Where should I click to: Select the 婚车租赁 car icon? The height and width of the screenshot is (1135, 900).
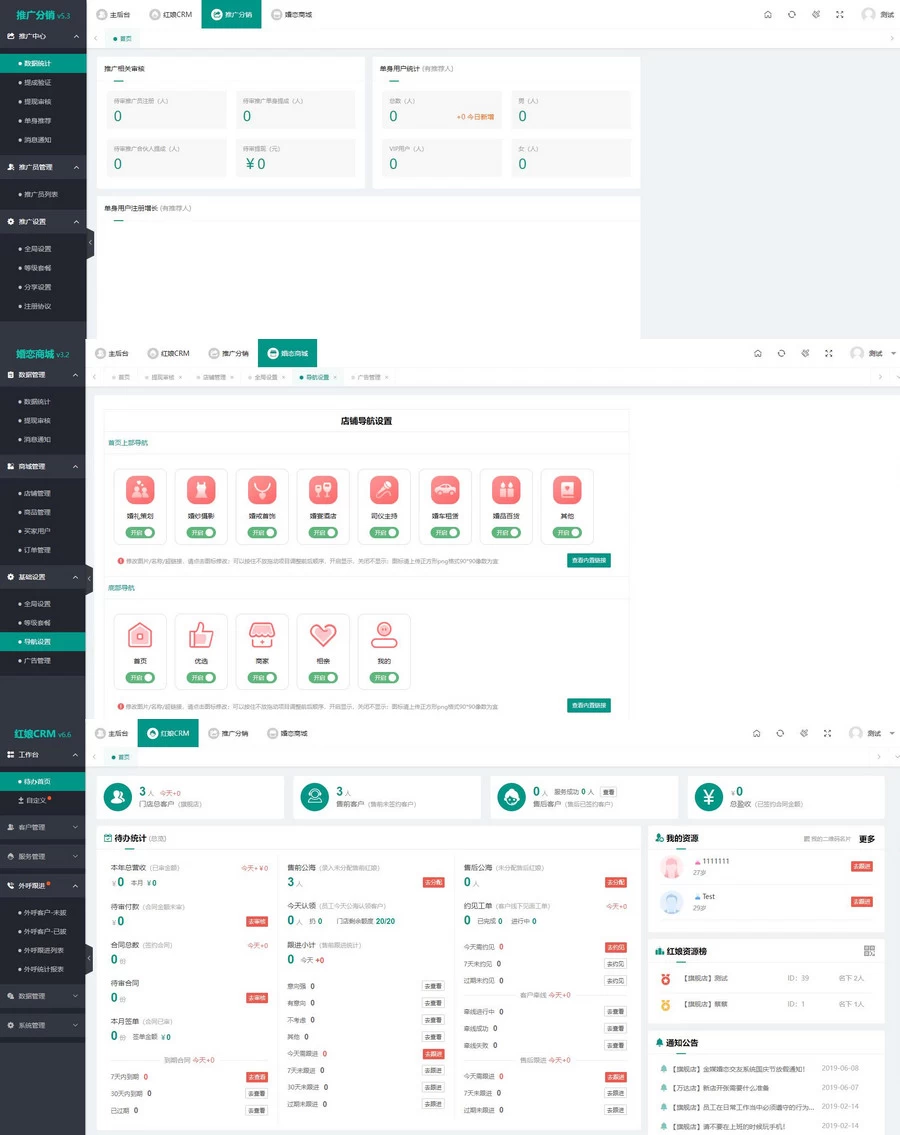click(x=445, y=490)
